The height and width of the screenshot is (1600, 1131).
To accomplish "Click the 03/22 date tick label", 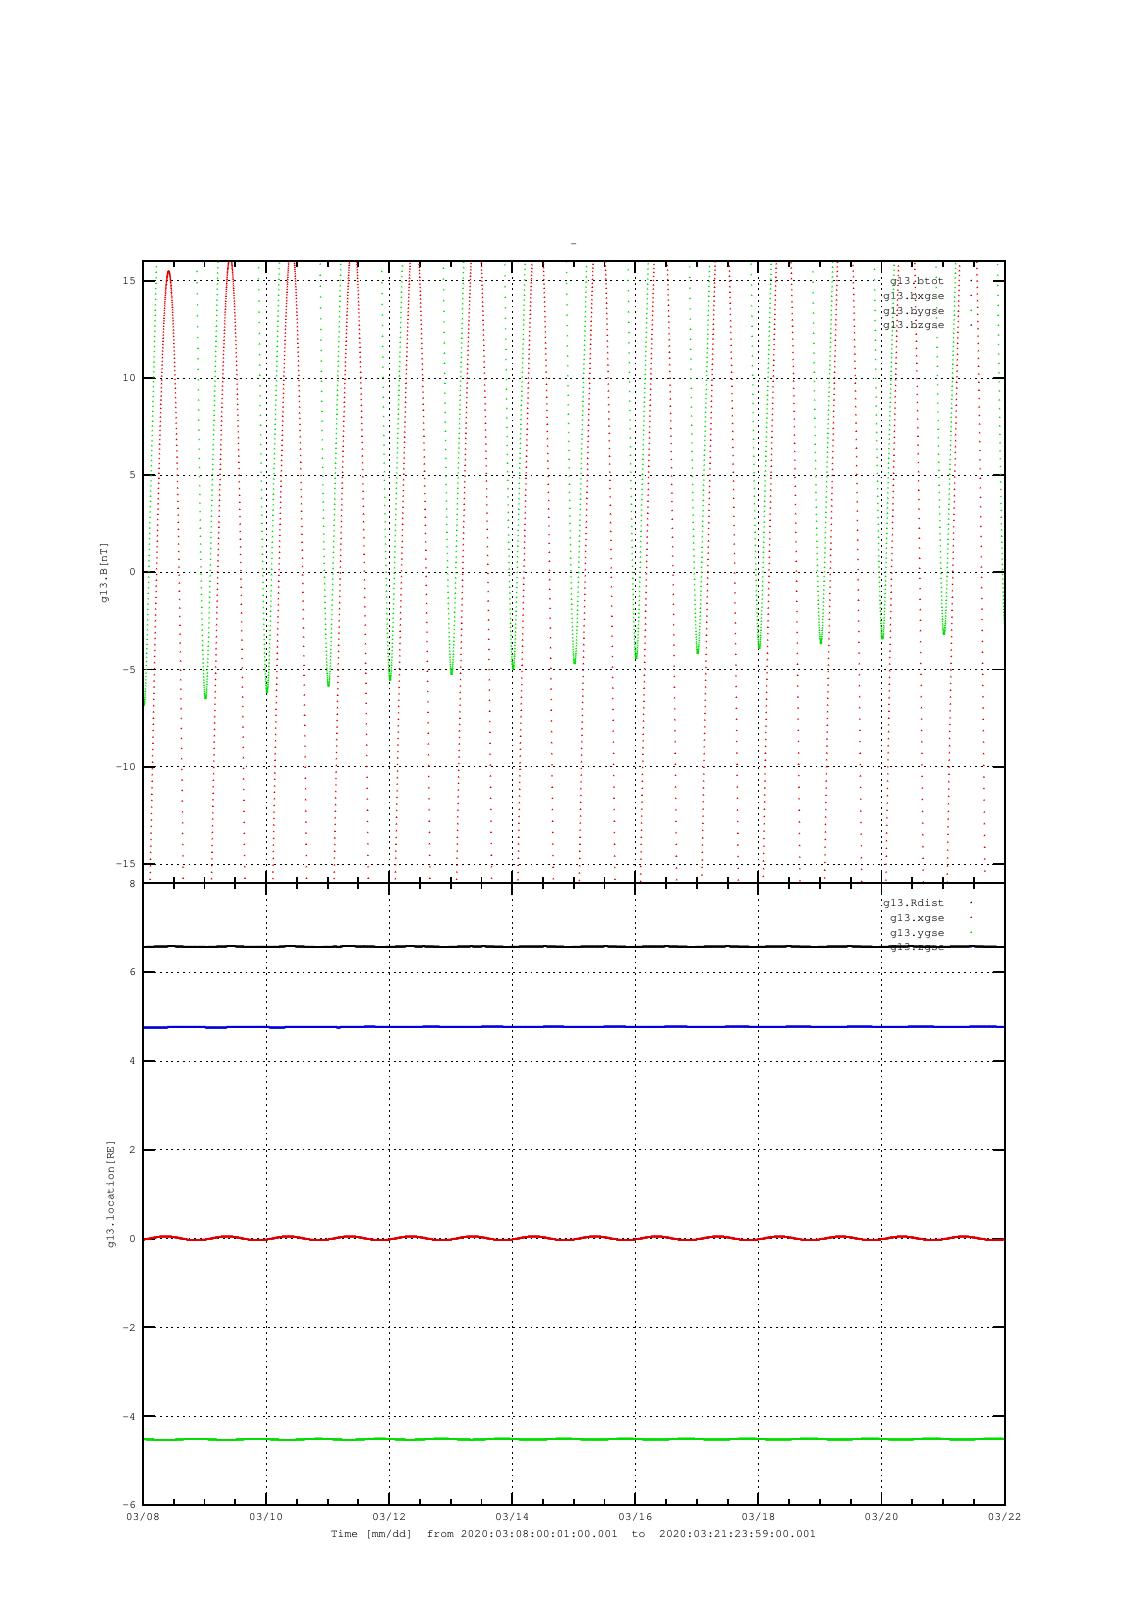I will click(1004, 1517).
